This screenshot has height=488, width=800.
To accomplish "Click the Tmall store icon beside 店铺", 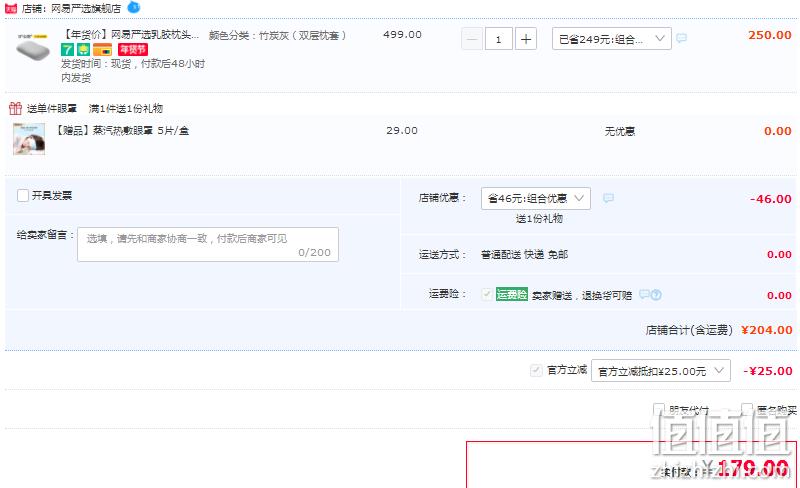I will pyautogui.click(x=11, y=8).
